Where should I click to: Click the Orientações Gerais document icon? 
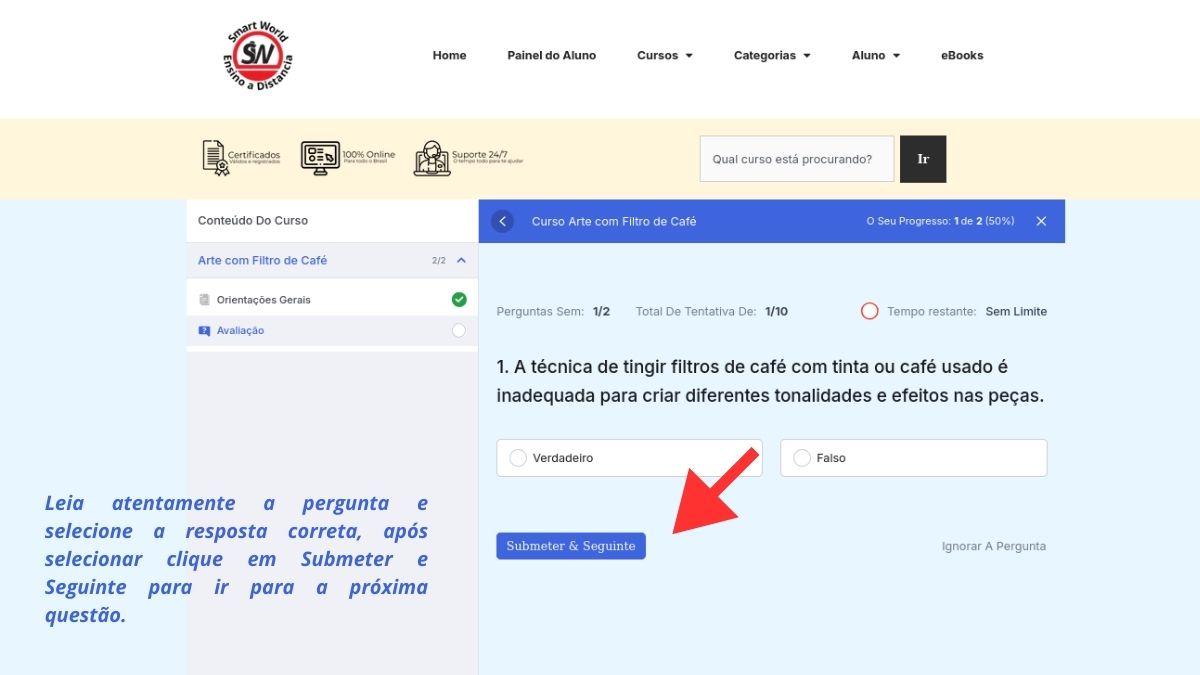(205, 300)
